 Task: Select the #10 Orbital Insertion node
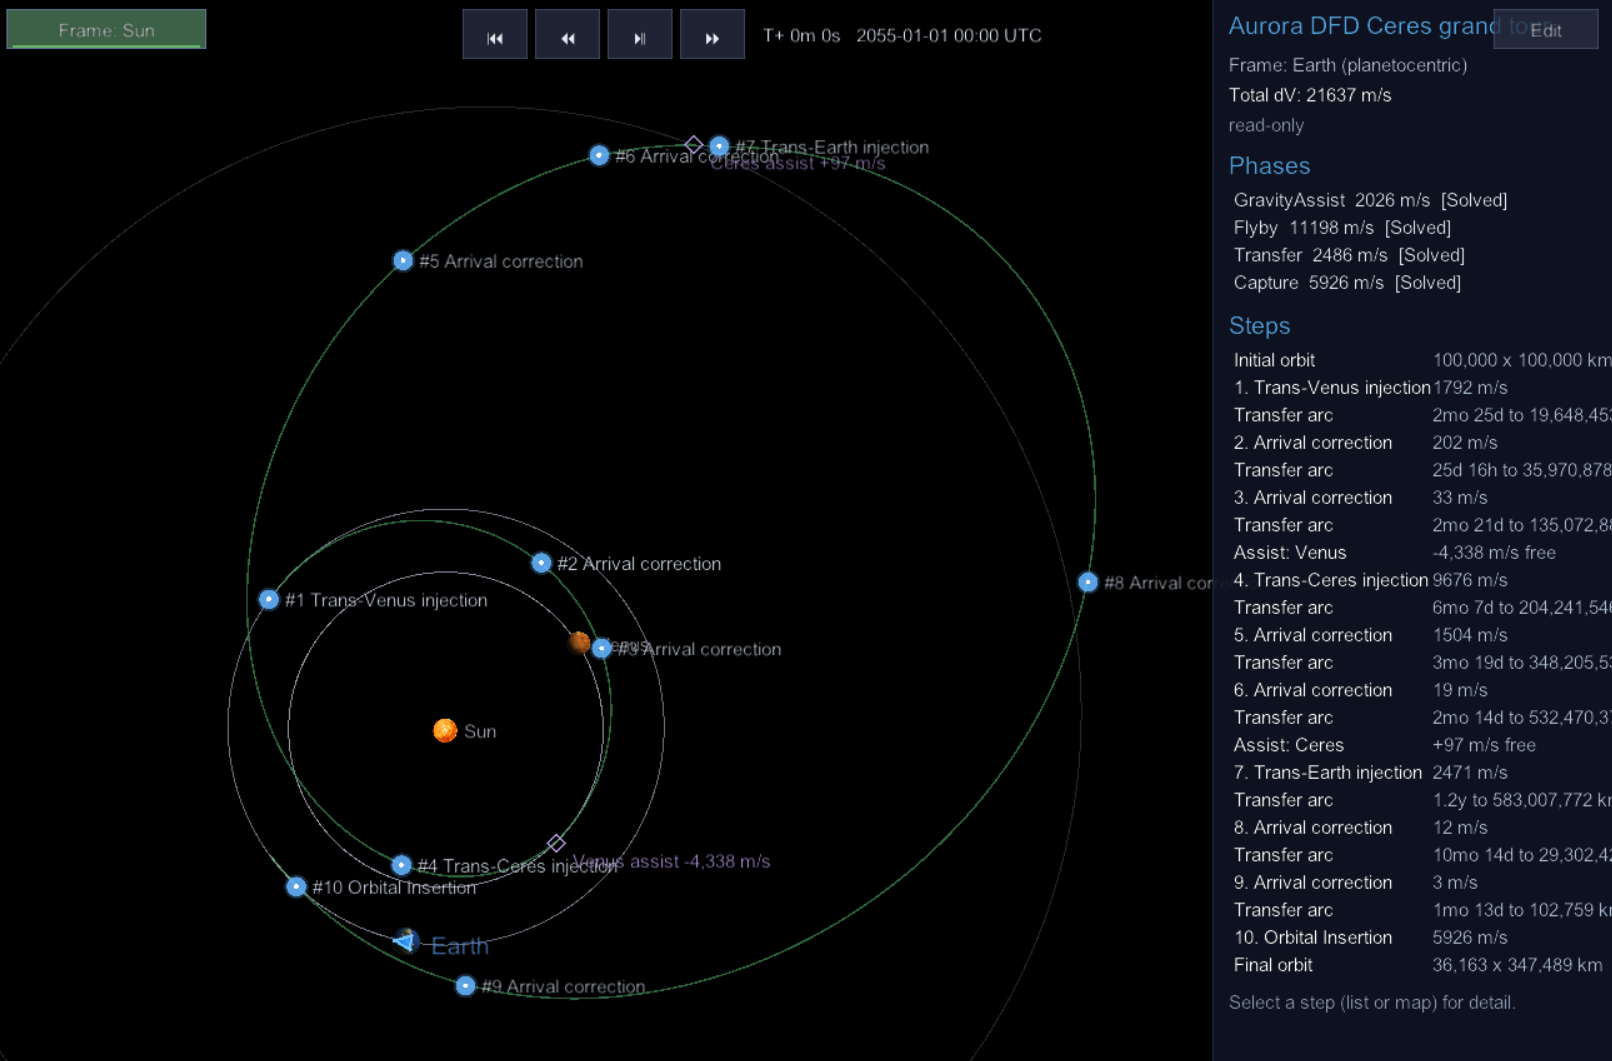(296, 886)
